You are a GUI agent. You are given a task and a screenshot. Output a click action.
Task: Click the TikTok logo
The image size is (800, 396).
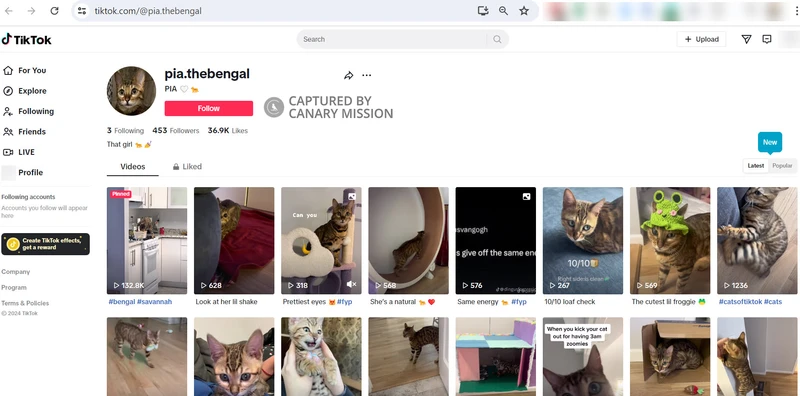point(27,39)
